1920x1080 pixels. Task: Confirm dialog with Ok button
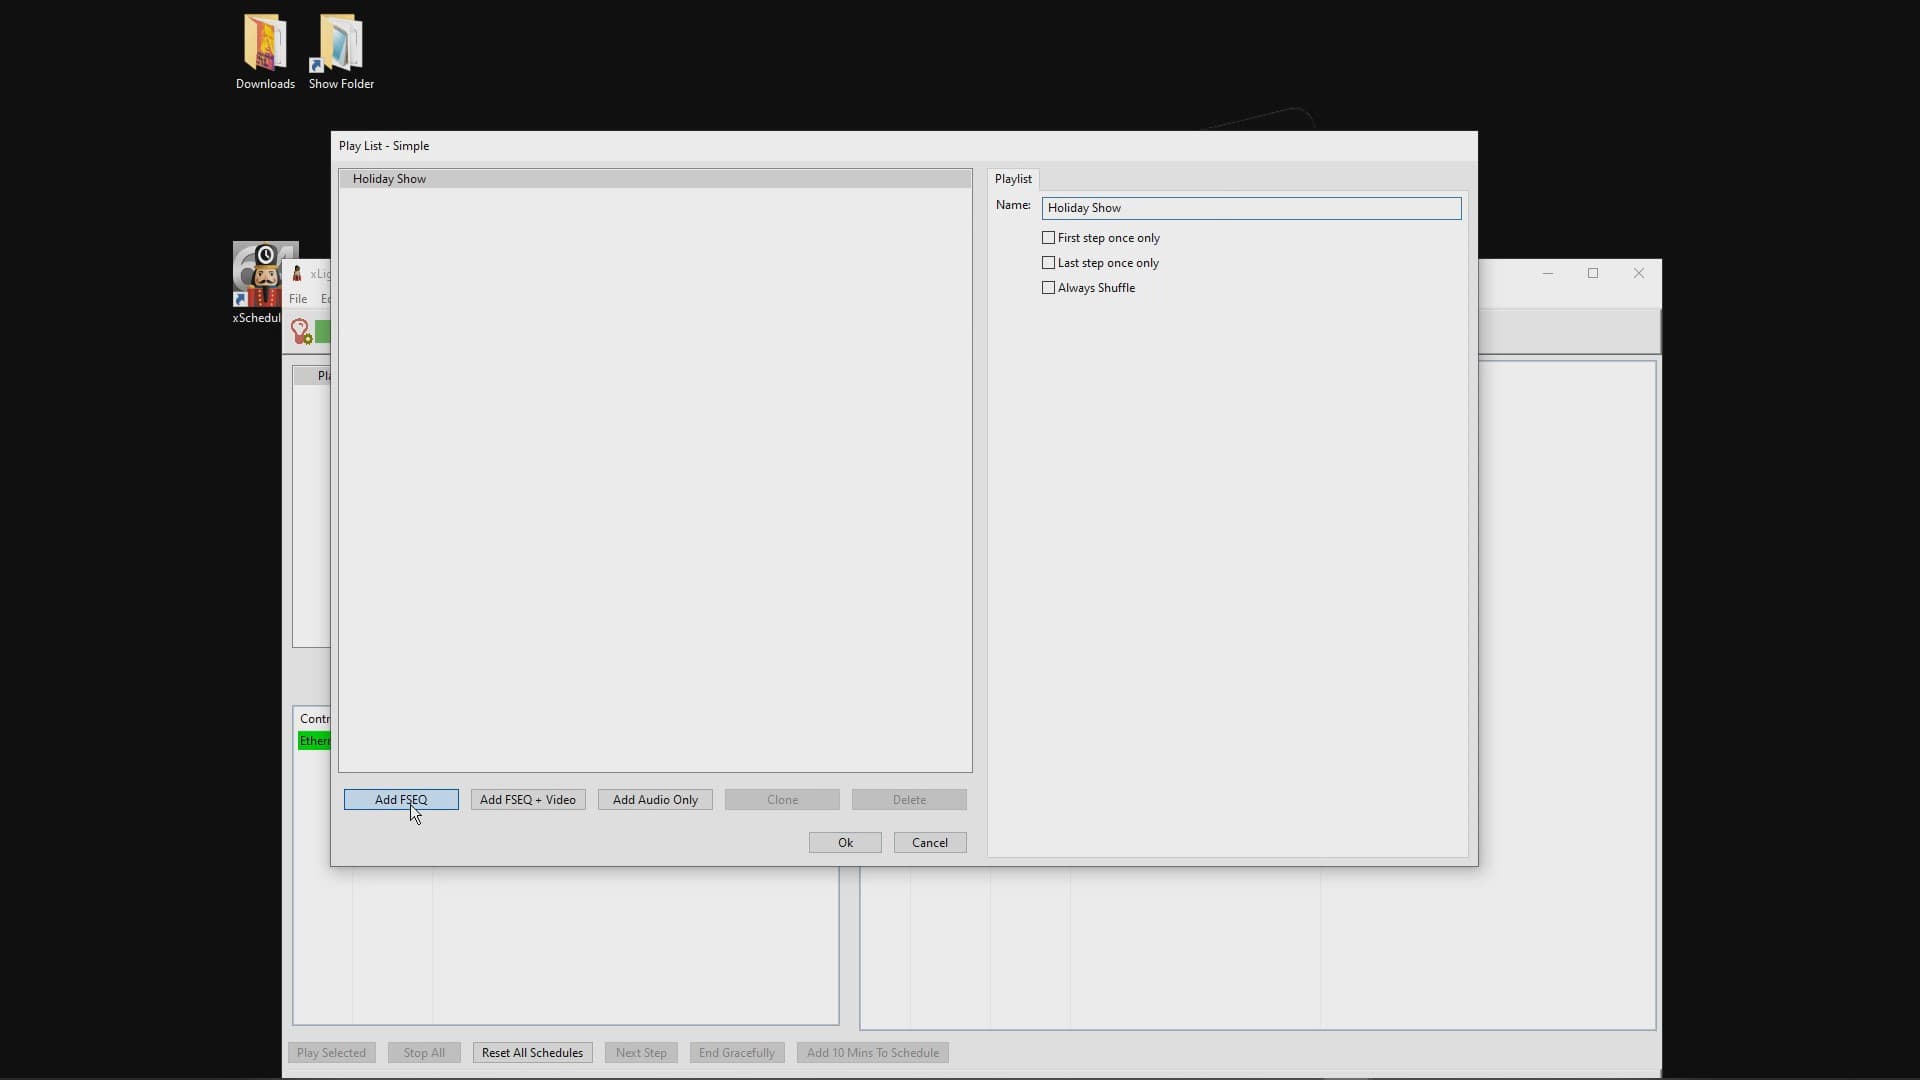[x=845, y=843]
